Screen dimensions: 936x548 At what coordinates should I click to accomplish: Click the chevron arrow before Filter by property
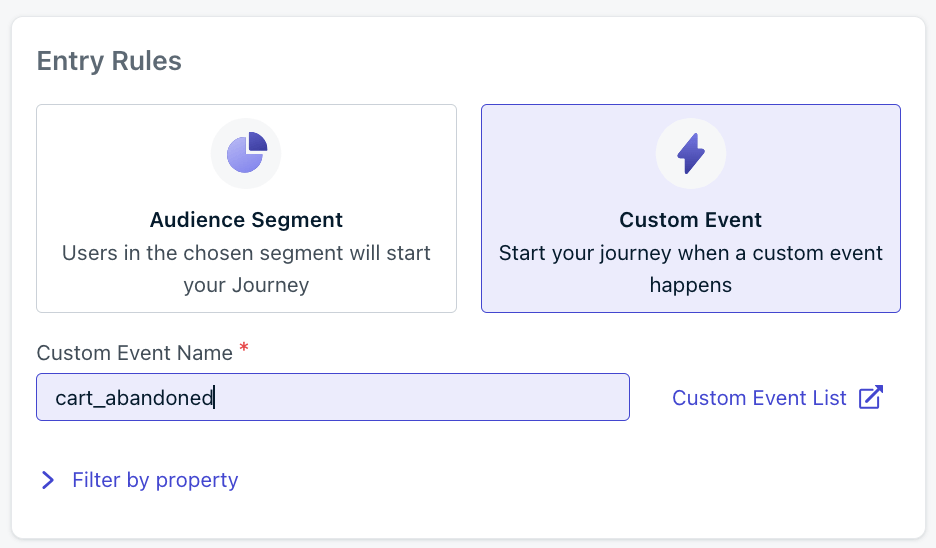[48, 480]
